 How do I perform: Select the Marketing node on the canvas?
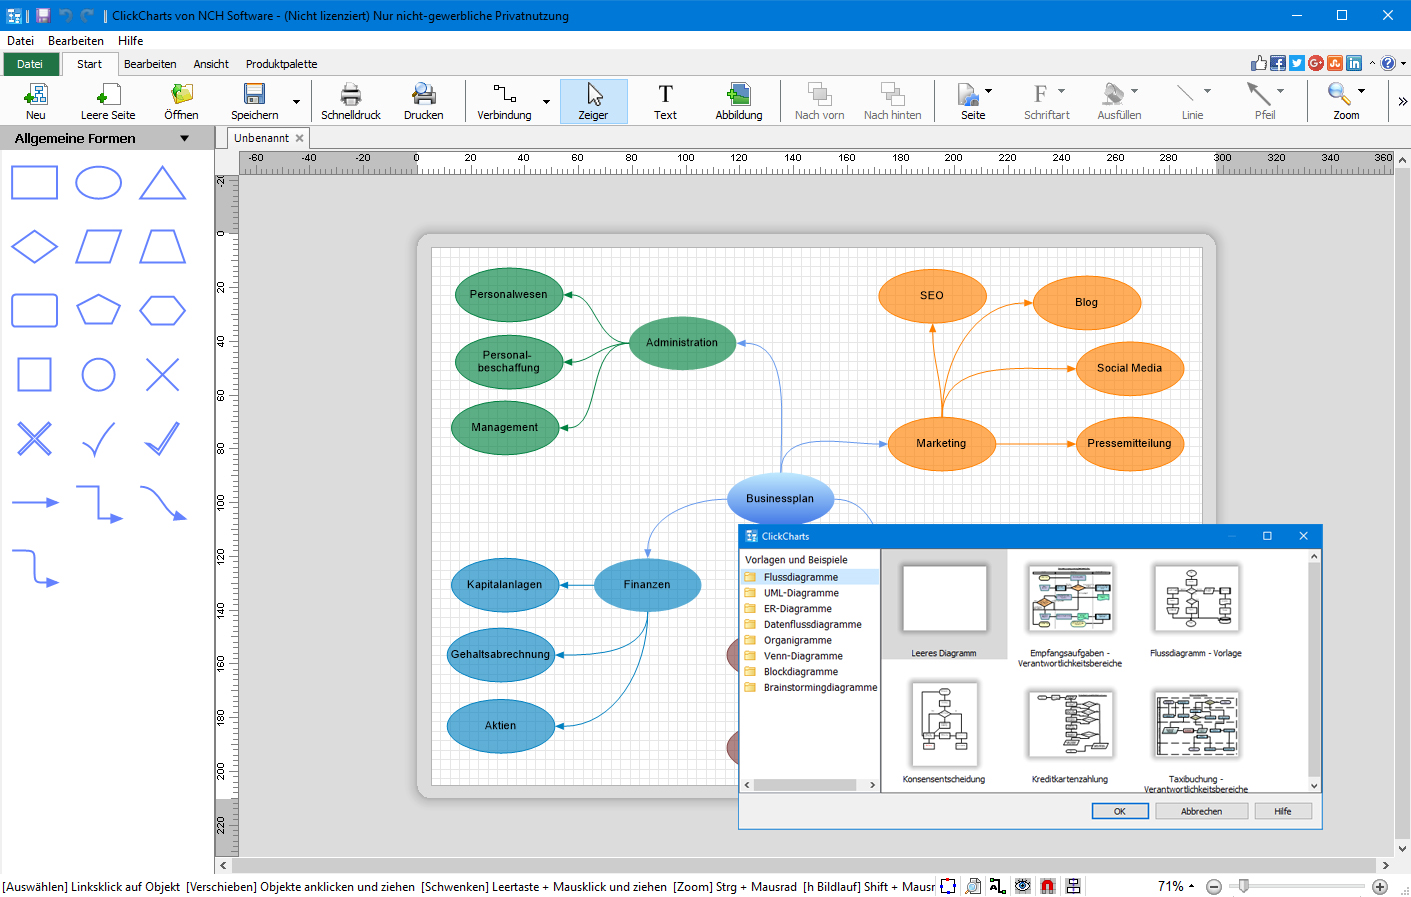coord(941,443)
